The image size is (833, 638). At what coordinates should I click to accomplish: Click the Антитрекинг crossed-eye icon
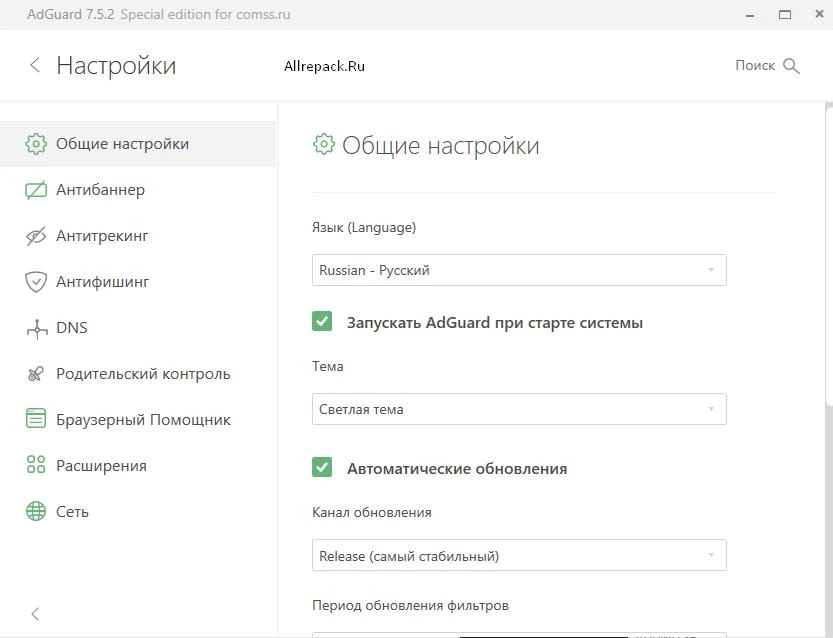tap(36, 236)
